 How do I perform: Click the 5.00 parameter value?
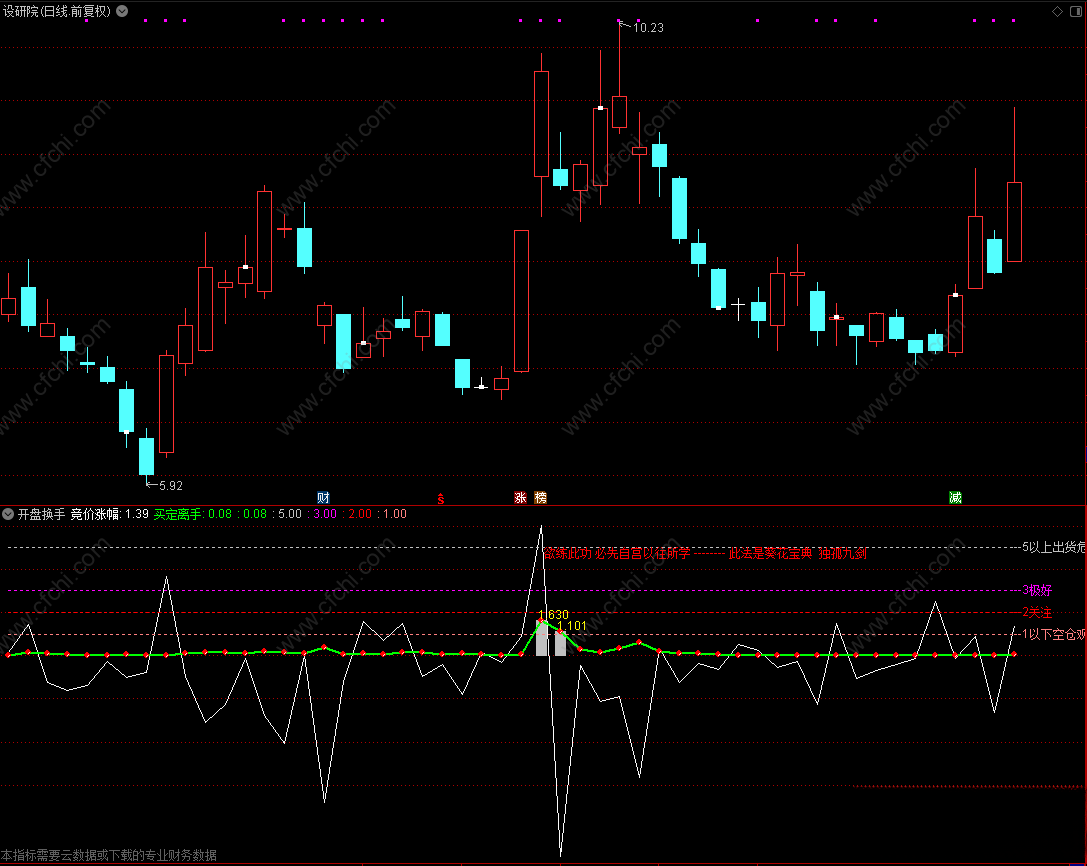[x=290, y=514]
